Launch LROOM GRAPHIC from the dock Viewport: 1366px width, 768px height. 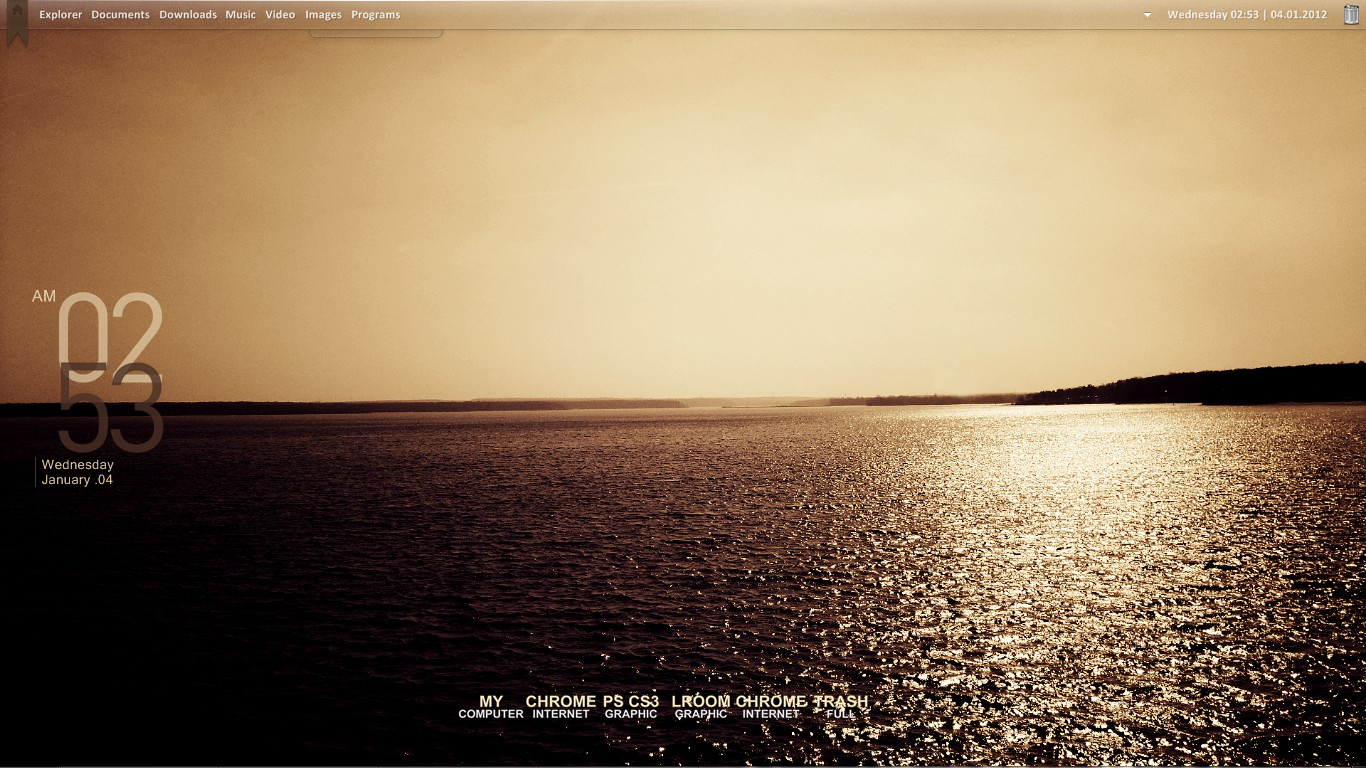coord(701,707)
